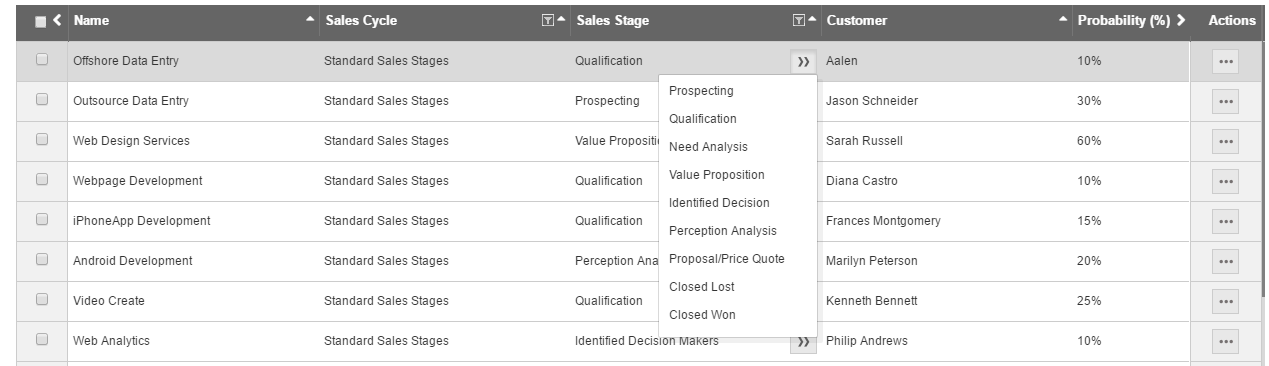Image resolution: width=1269 pixels, height=366 pixels.
Task: Open the iPhoneApp Development opportunity
Action: coord(142,221)
